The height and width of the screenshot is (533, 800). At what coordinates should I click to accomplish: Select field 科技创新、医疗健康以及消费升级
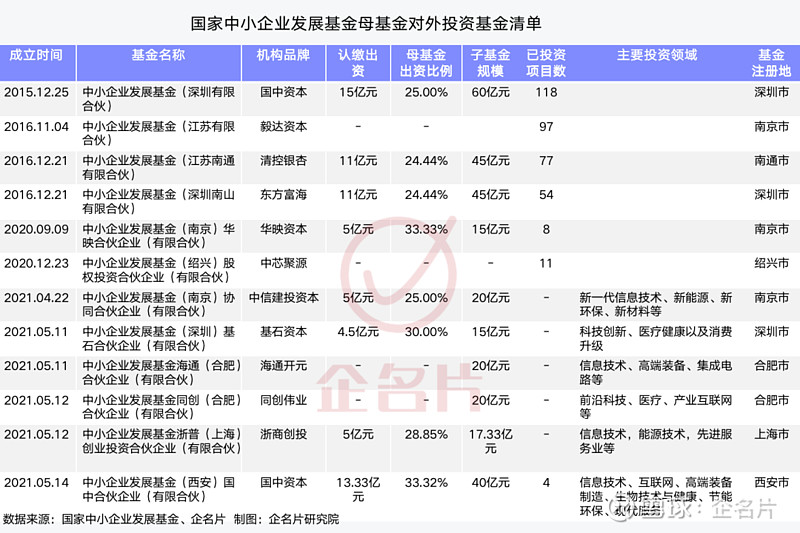656,338
